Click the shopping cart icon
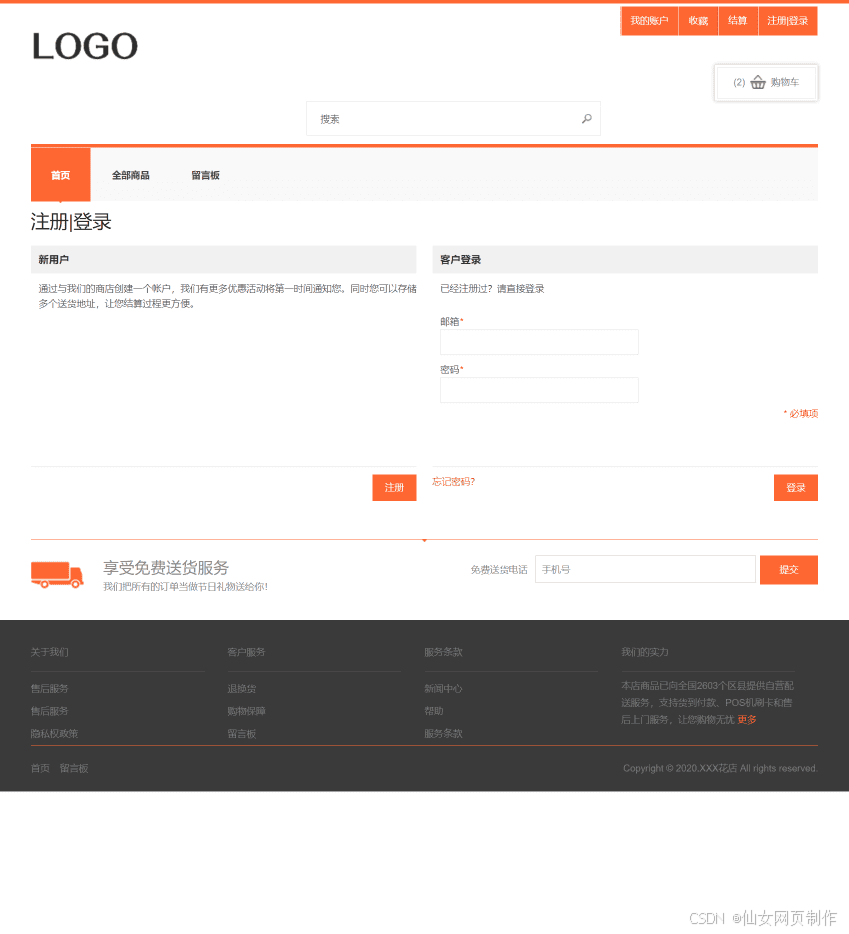Screen dimensions: 849x934 pyautogui.click(x=759, y=83)
